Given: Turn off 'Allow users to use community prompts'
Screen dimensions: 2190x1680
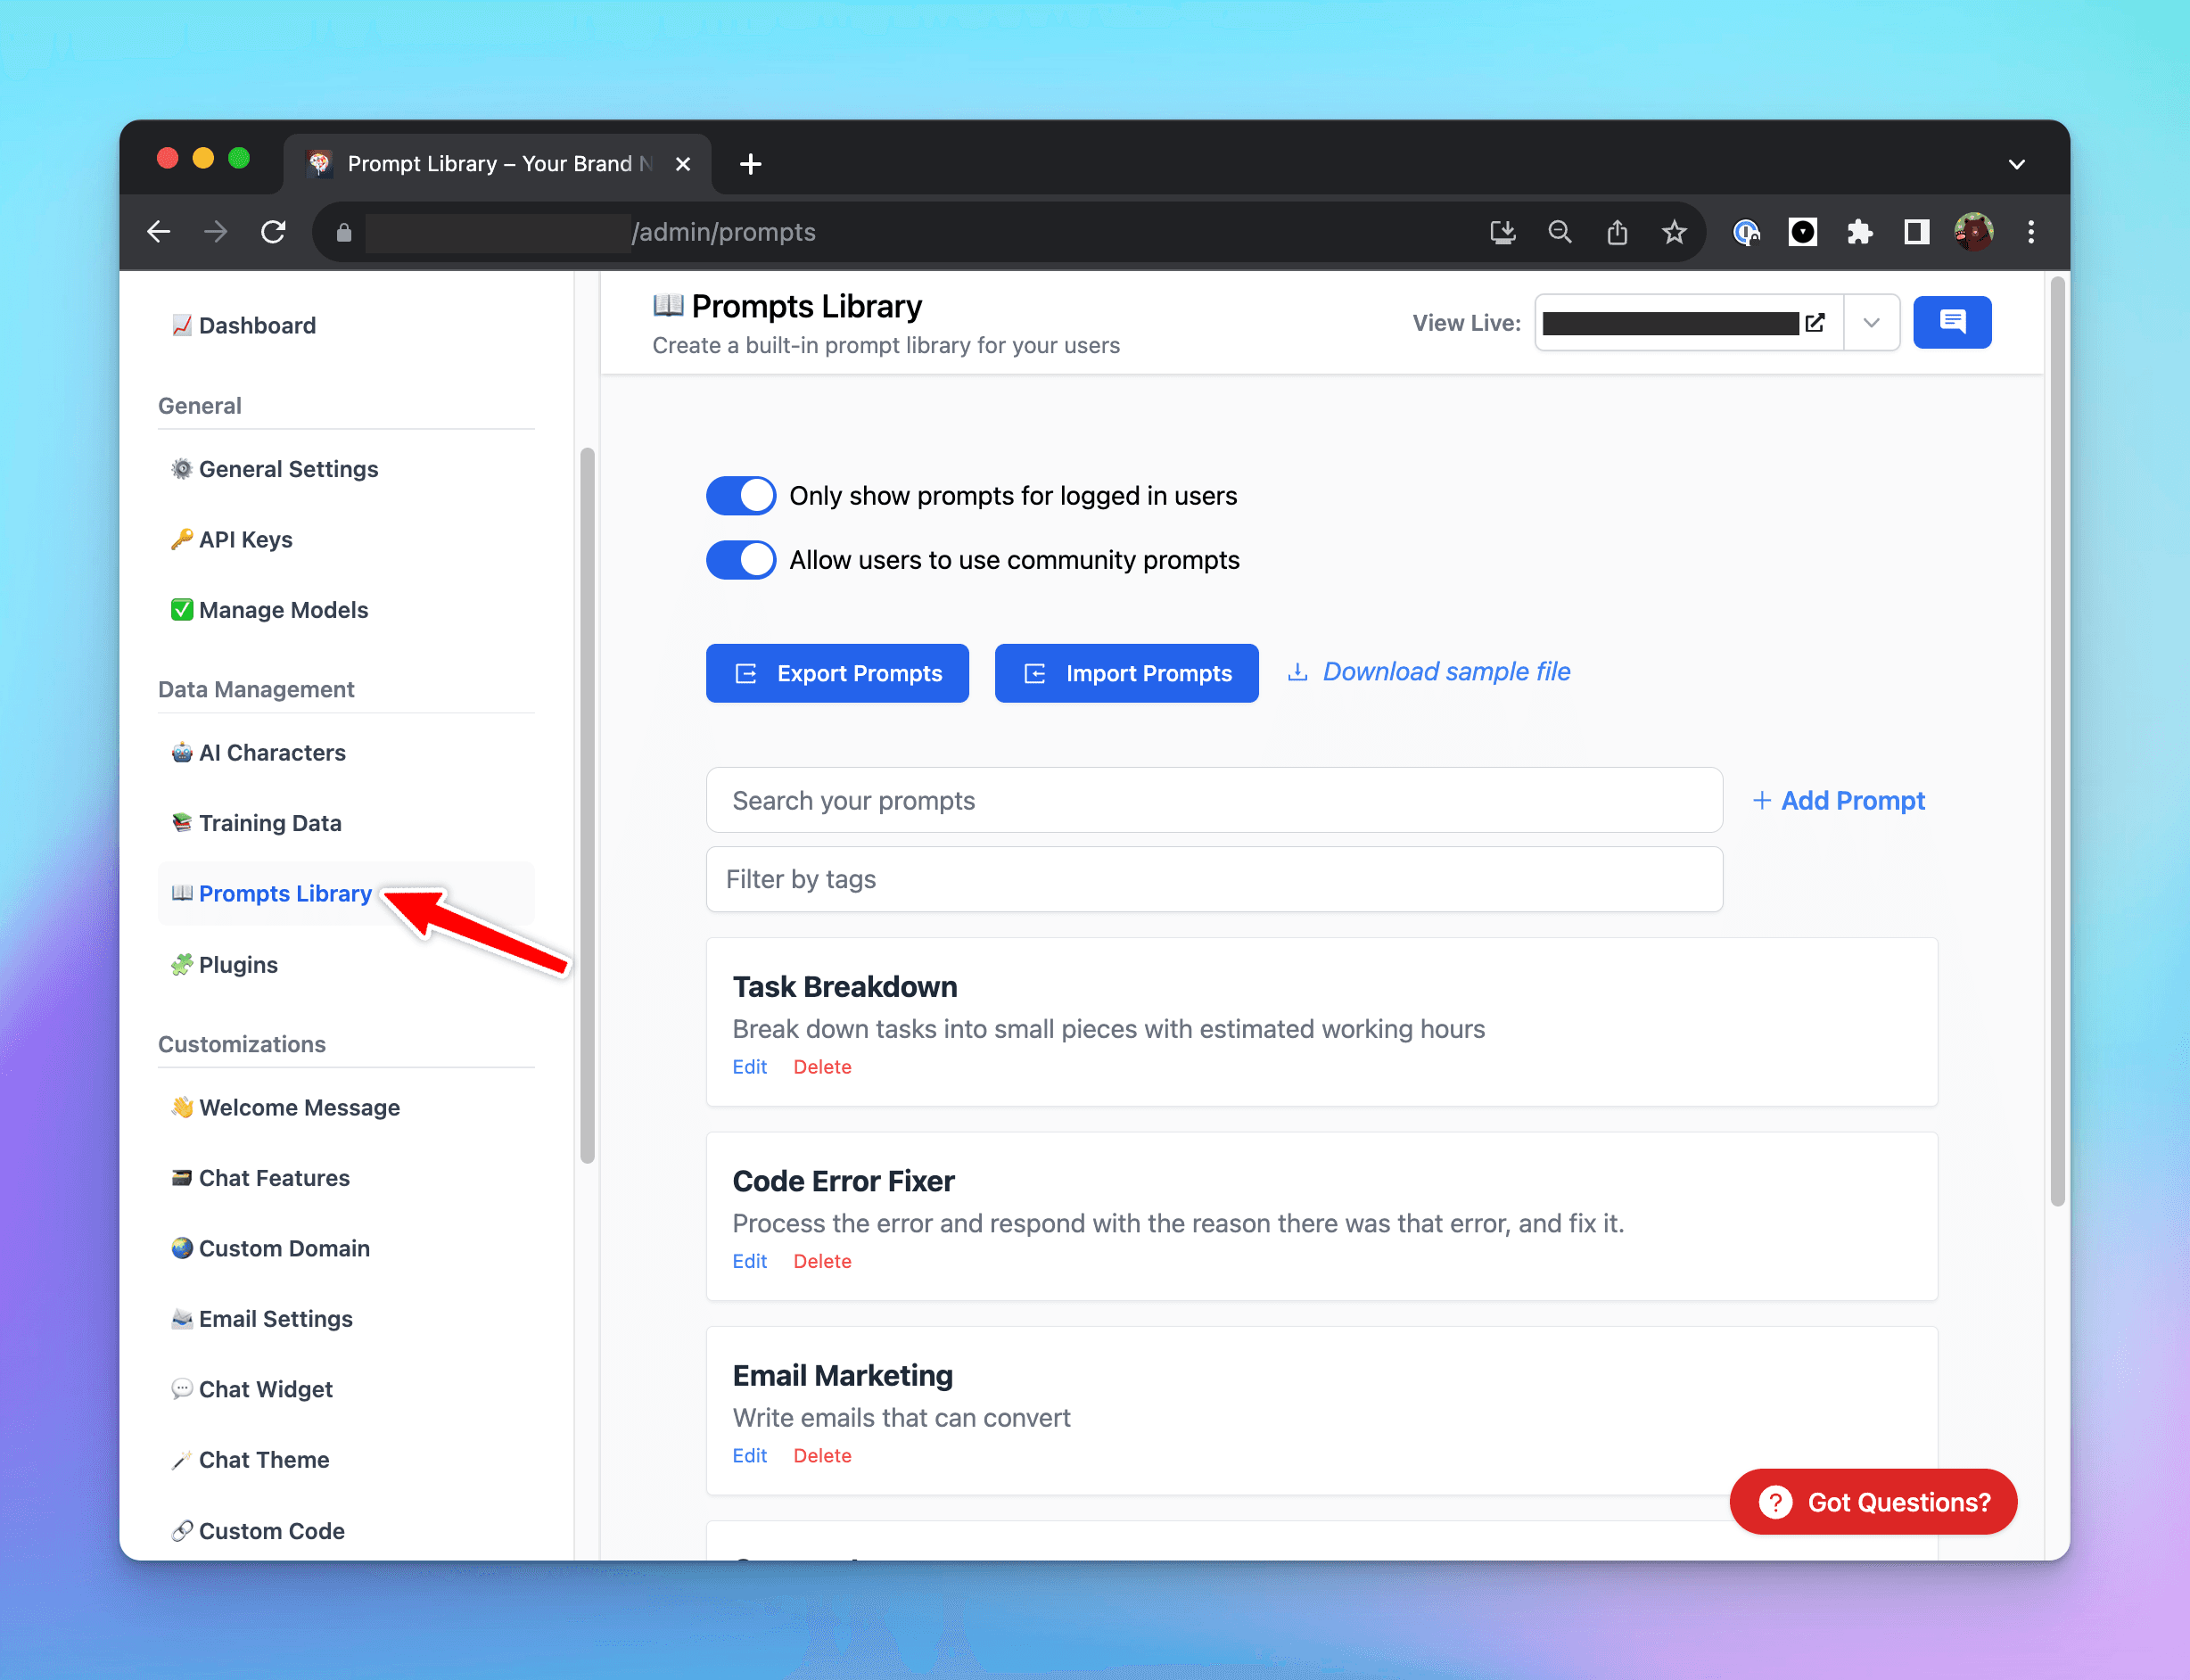Looking at the screenshot, I should click(x=740, y=560).
